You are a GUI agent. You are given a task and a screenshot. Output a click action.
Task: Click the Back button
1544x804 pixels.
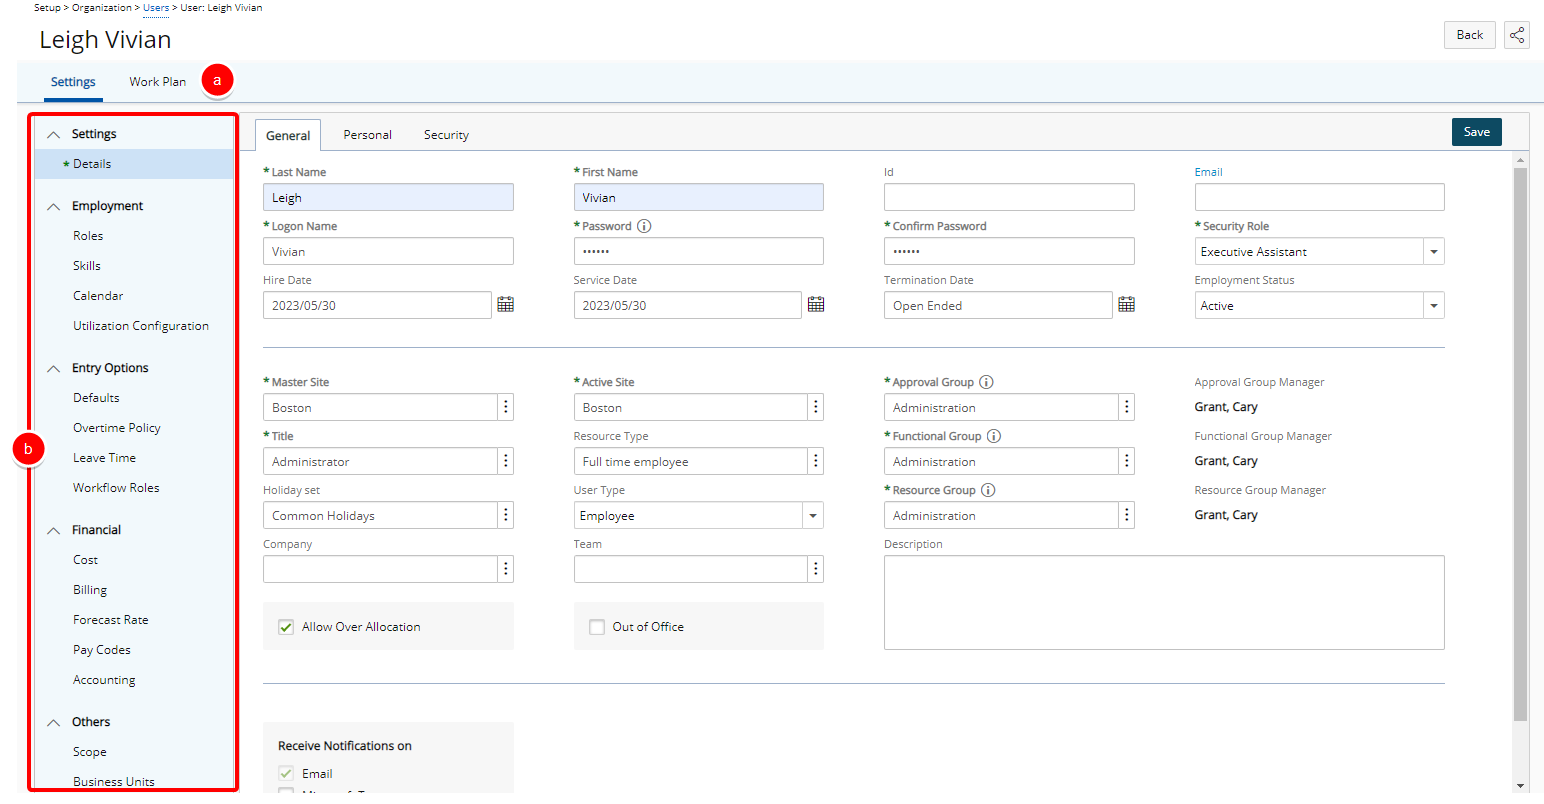coord(1470,35)
